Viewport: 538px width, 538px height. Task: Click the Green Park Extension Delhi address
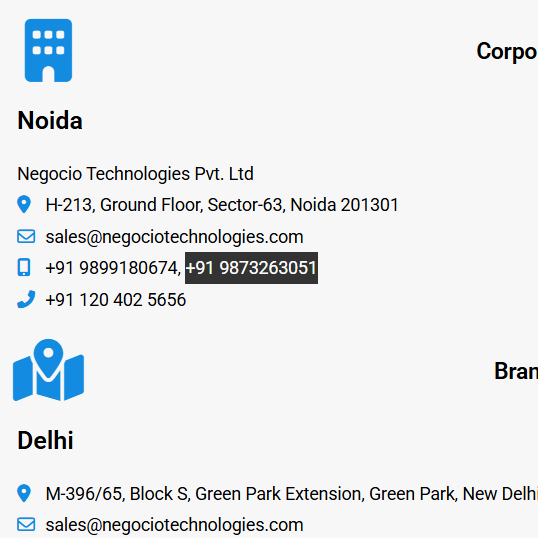tap(292, 494)
